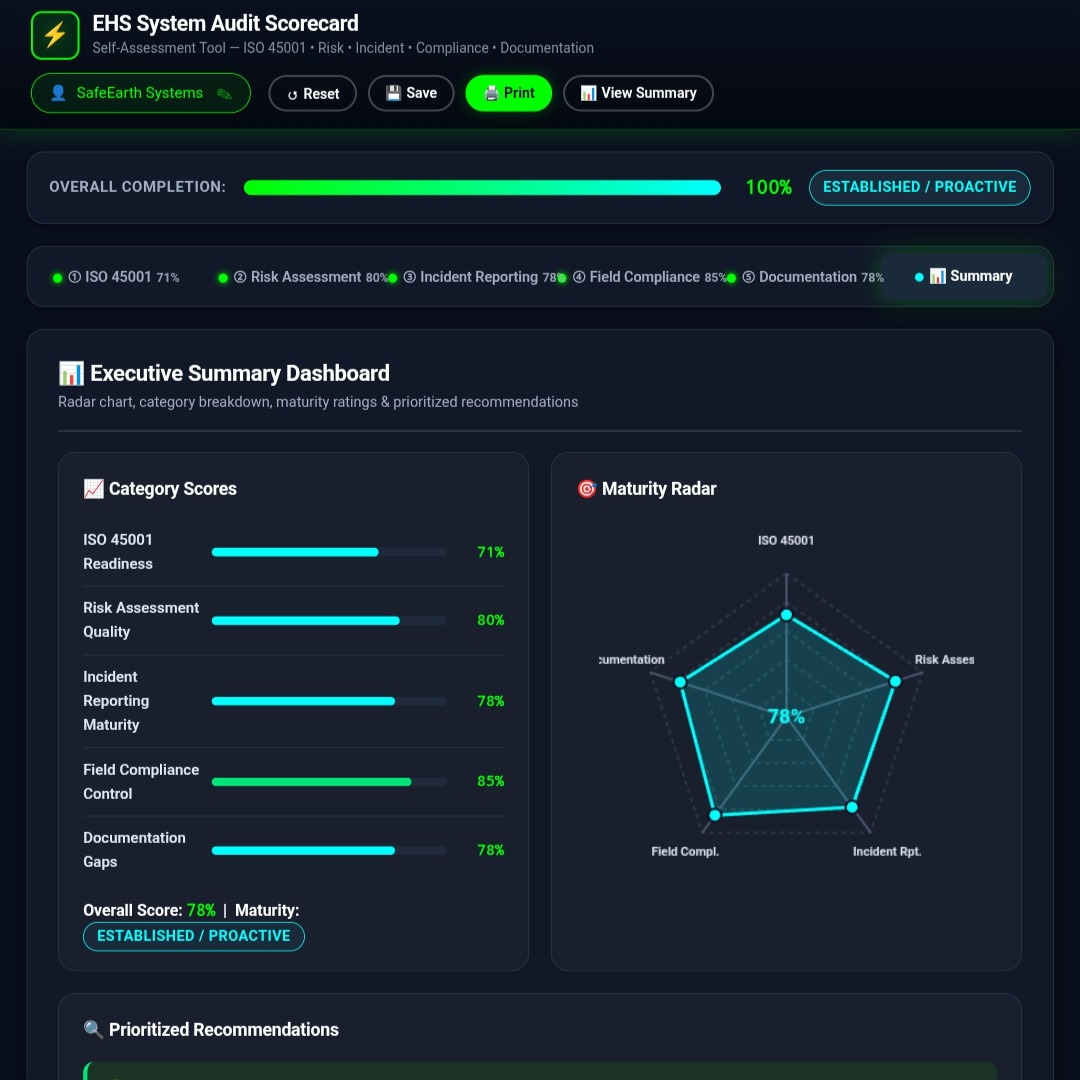Open View Summary
Viewport: 1080px width, 1080px height.
[638, 93]
